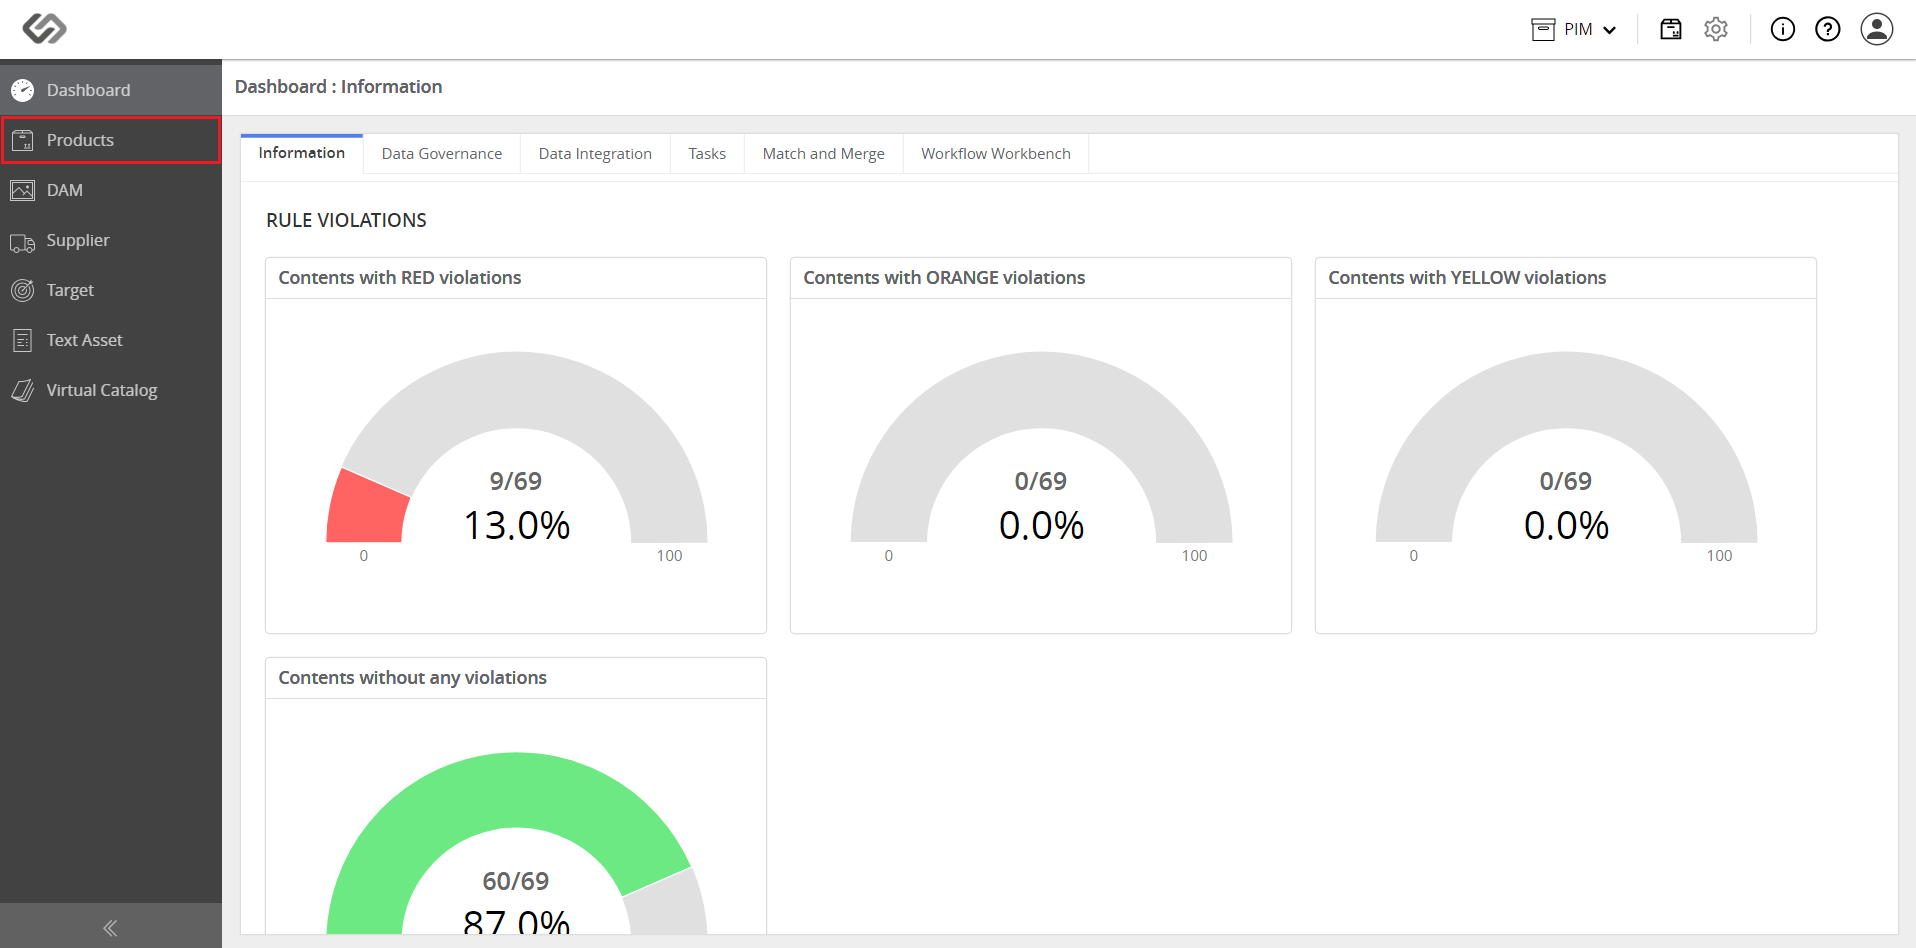Click the 60/69 count in green gauge
1916x948 pixels.
(x=516, y=881)
